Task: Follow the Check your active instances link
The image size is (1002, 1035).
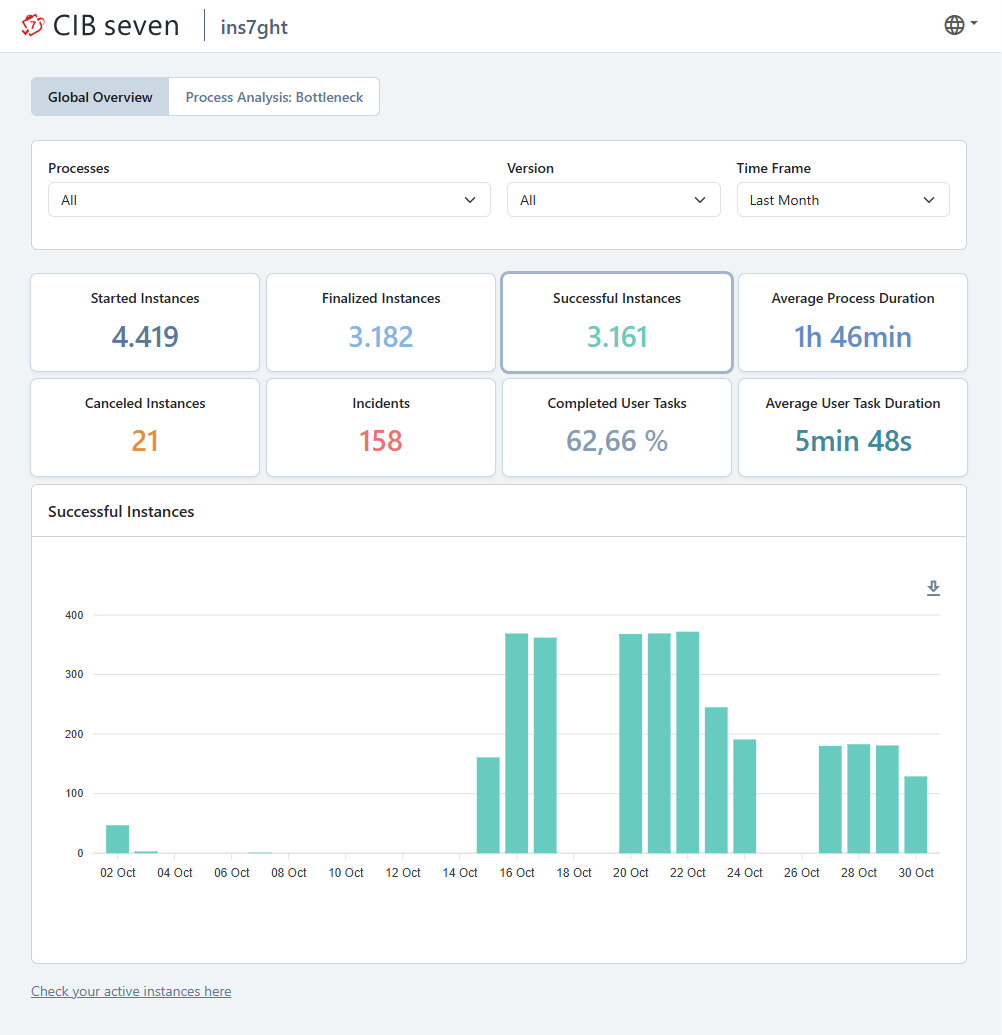Action: 131,992
